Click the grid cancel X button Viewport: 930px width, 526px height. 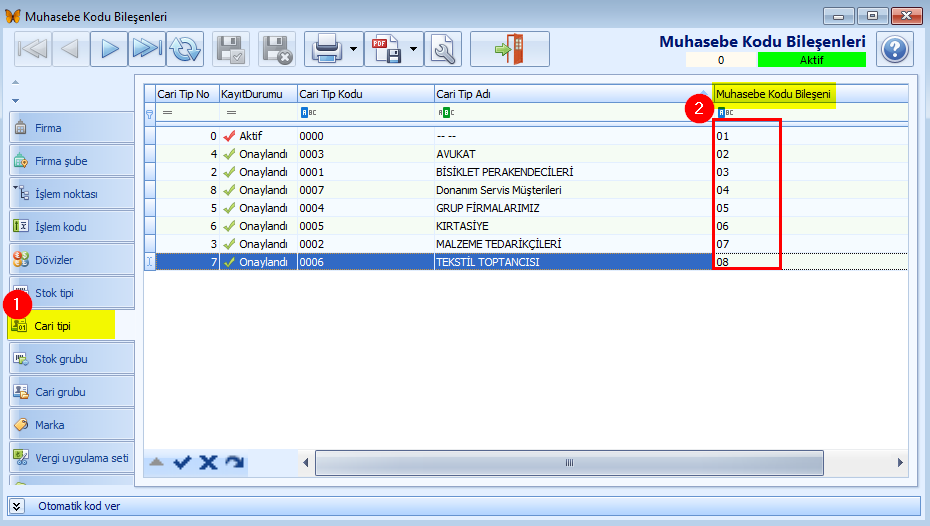(x=208, y=462)
